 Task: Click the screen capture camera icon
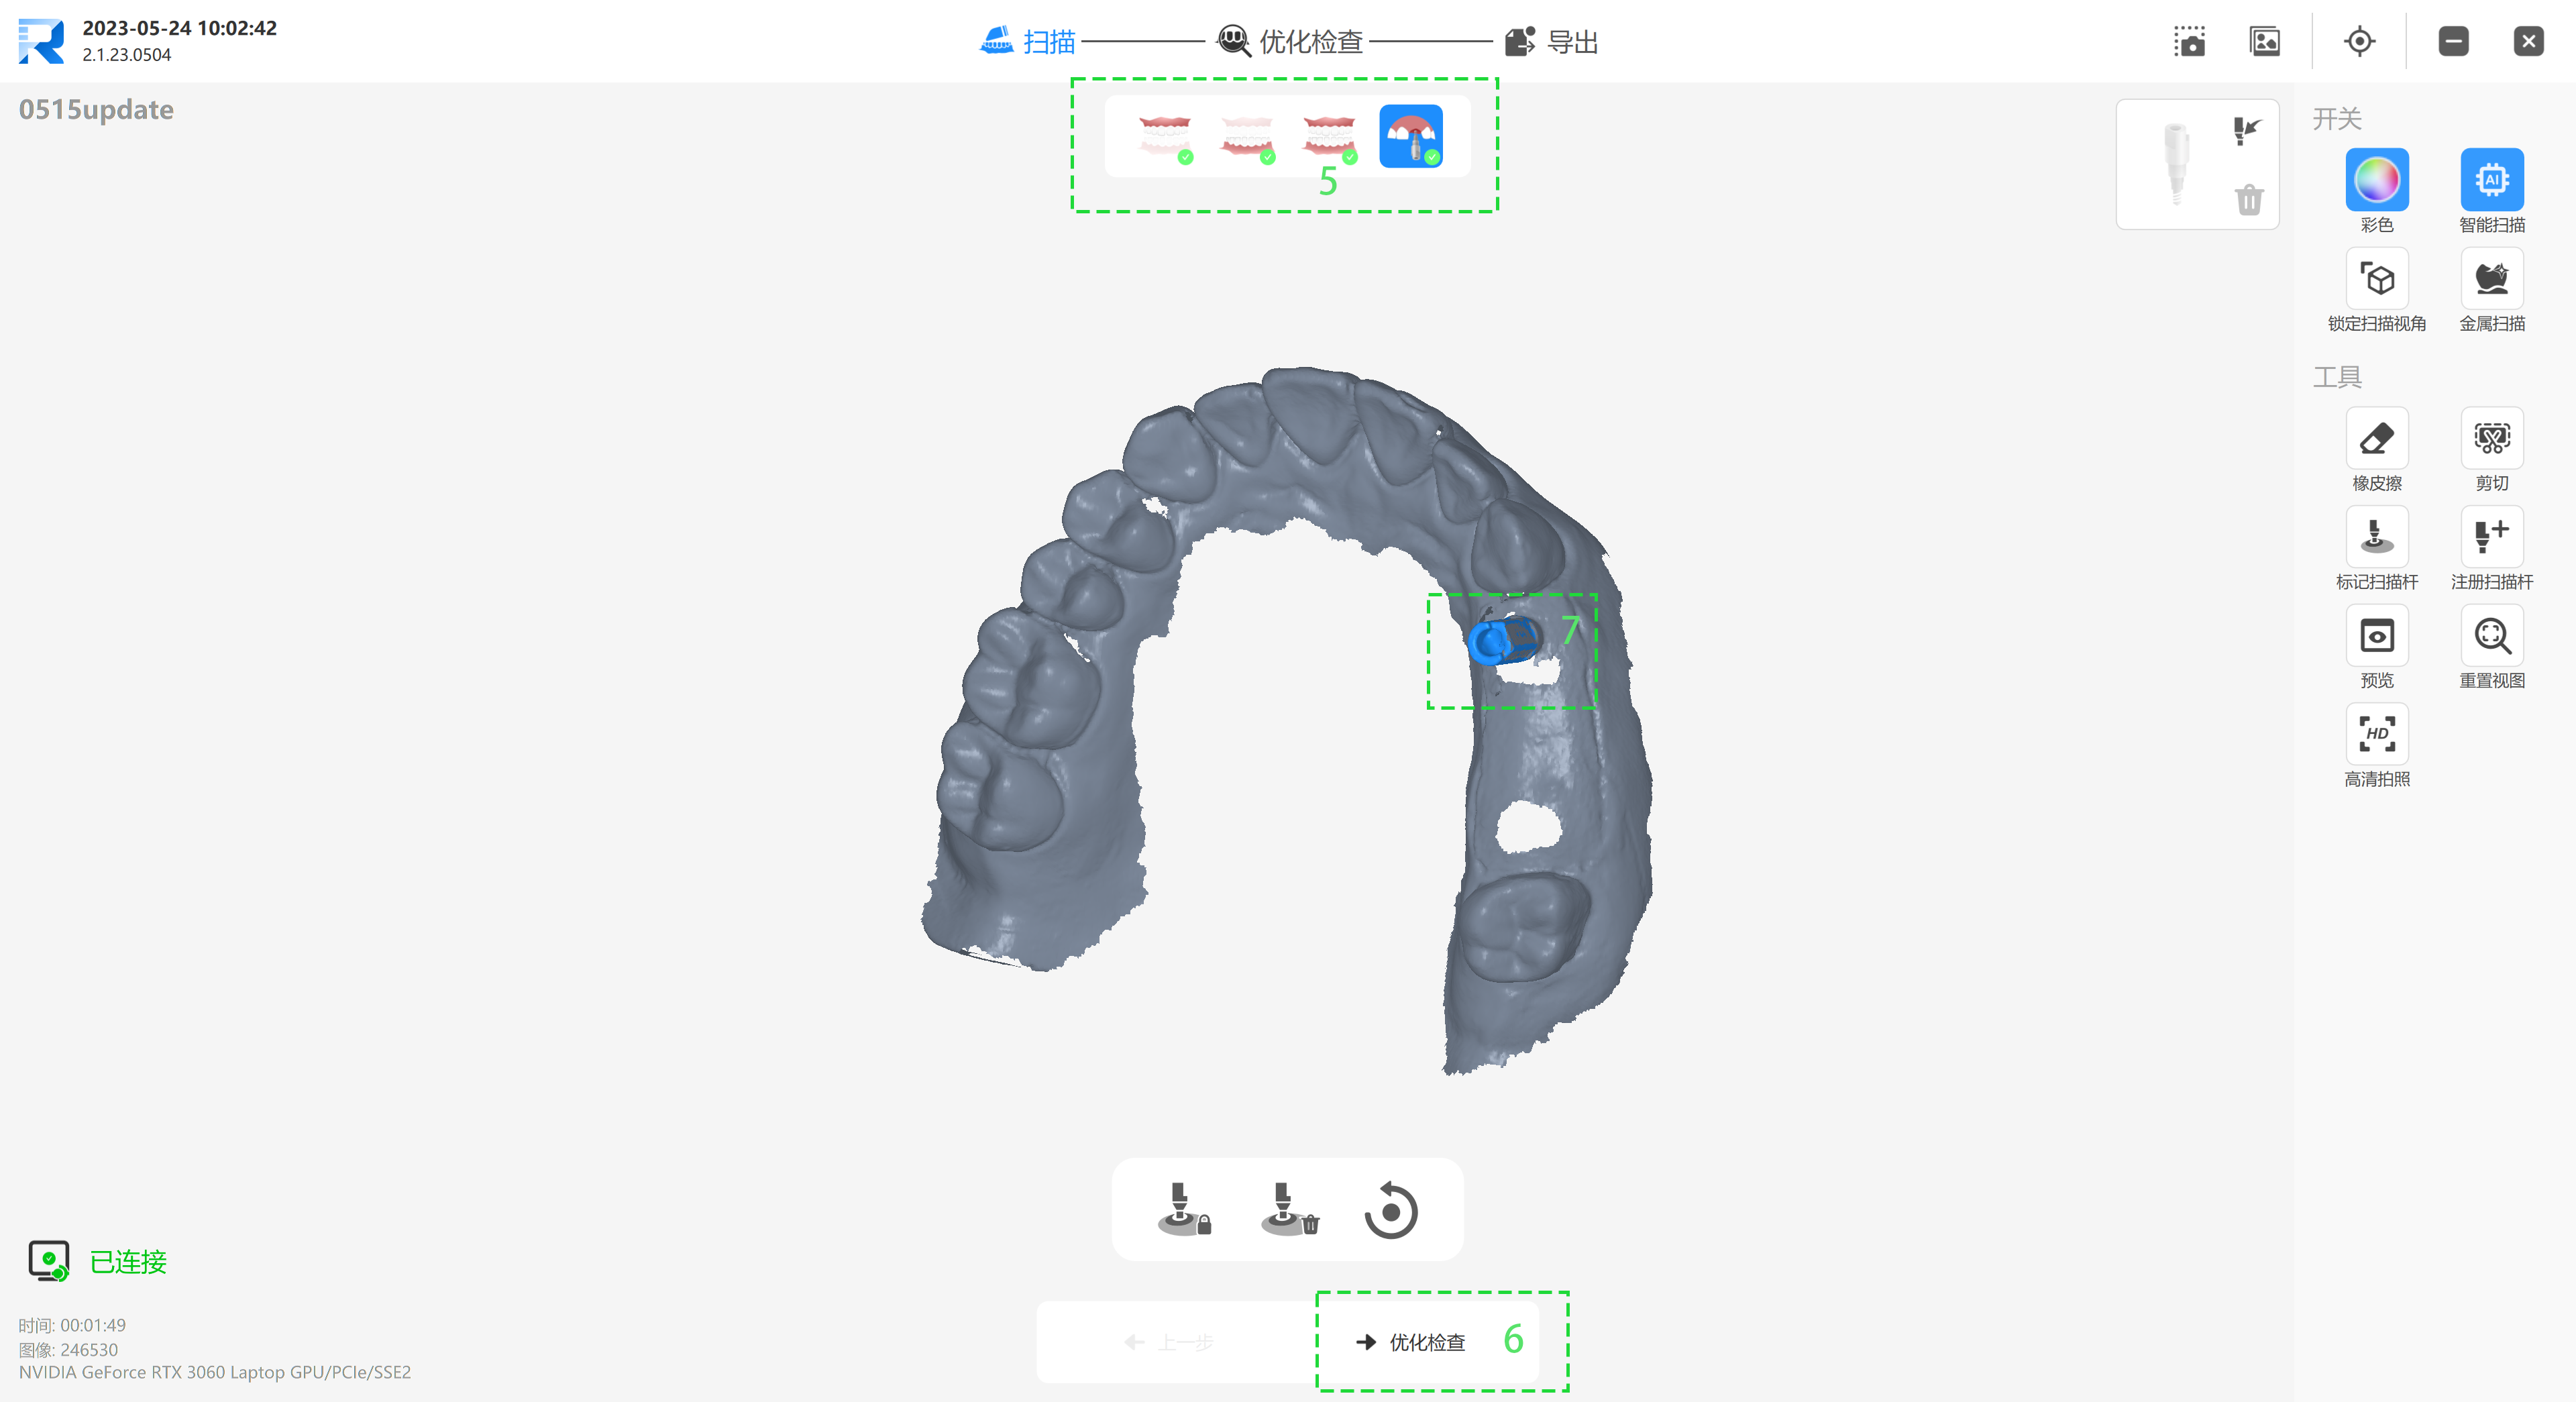[x=2189, y=42]
